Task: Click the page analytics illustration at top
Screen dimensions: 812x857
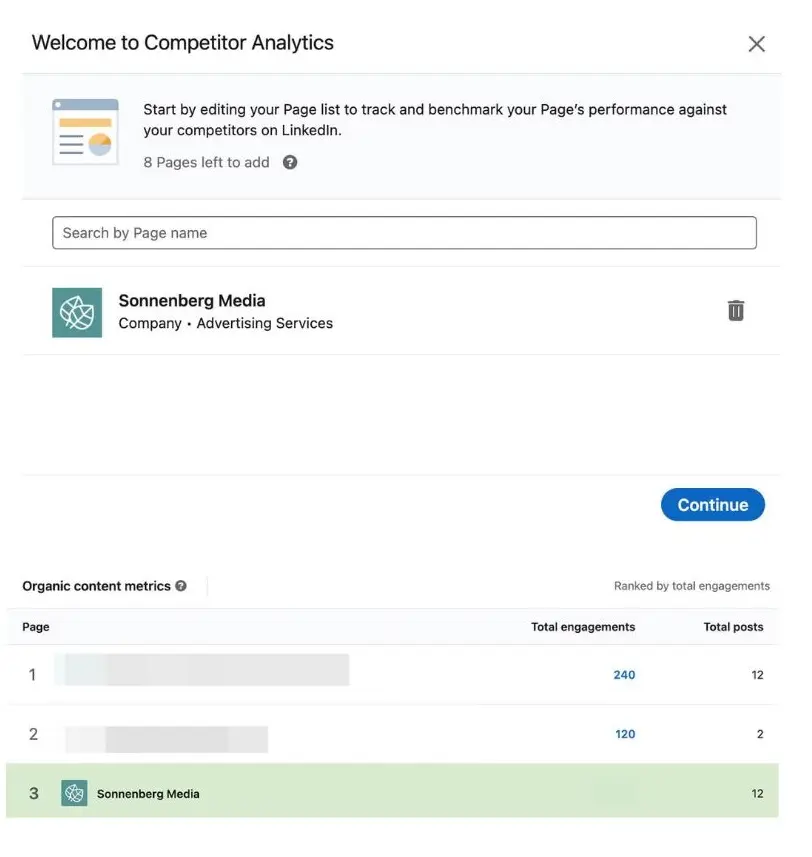Action: [x=85, y=130]
